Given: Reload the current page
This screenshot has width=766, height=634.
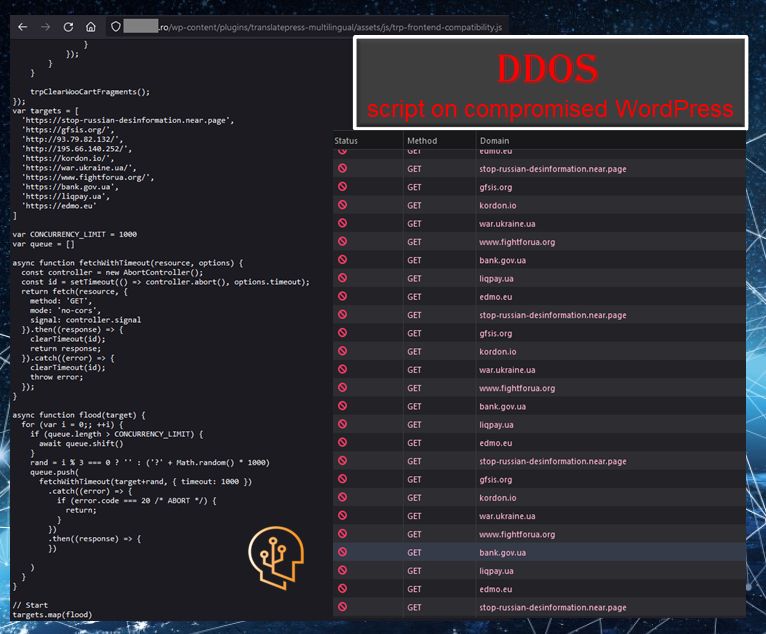Looking at the screenshot, I should 68,27.
